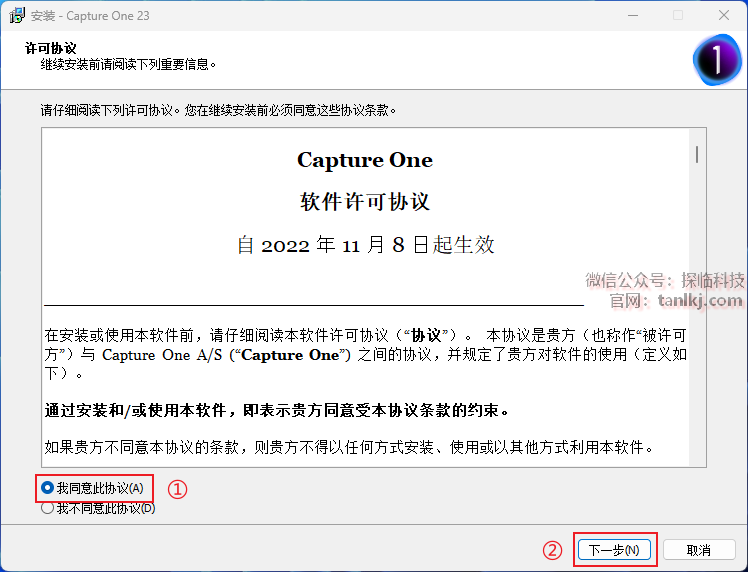This screenshot has width=748, height=572.
Task: Click the paragraph starting 如果贵方不同意本协议
Action: coord(349,447)
